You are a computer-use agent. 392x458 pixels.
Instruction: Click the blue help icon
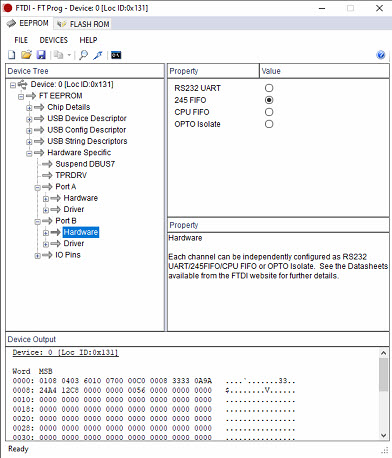381,55
